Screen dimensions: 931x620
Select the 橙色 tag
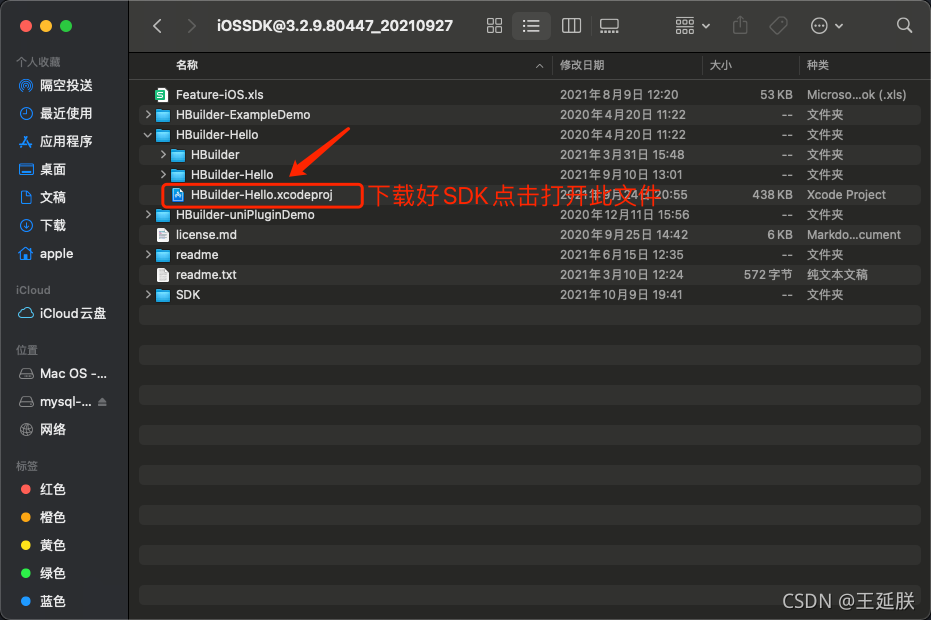click(43, 517)
